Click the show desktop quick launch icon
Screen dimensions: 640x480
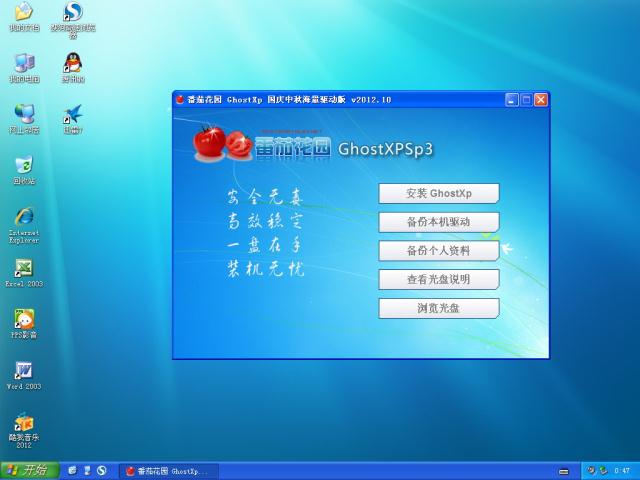click(87, 471)
